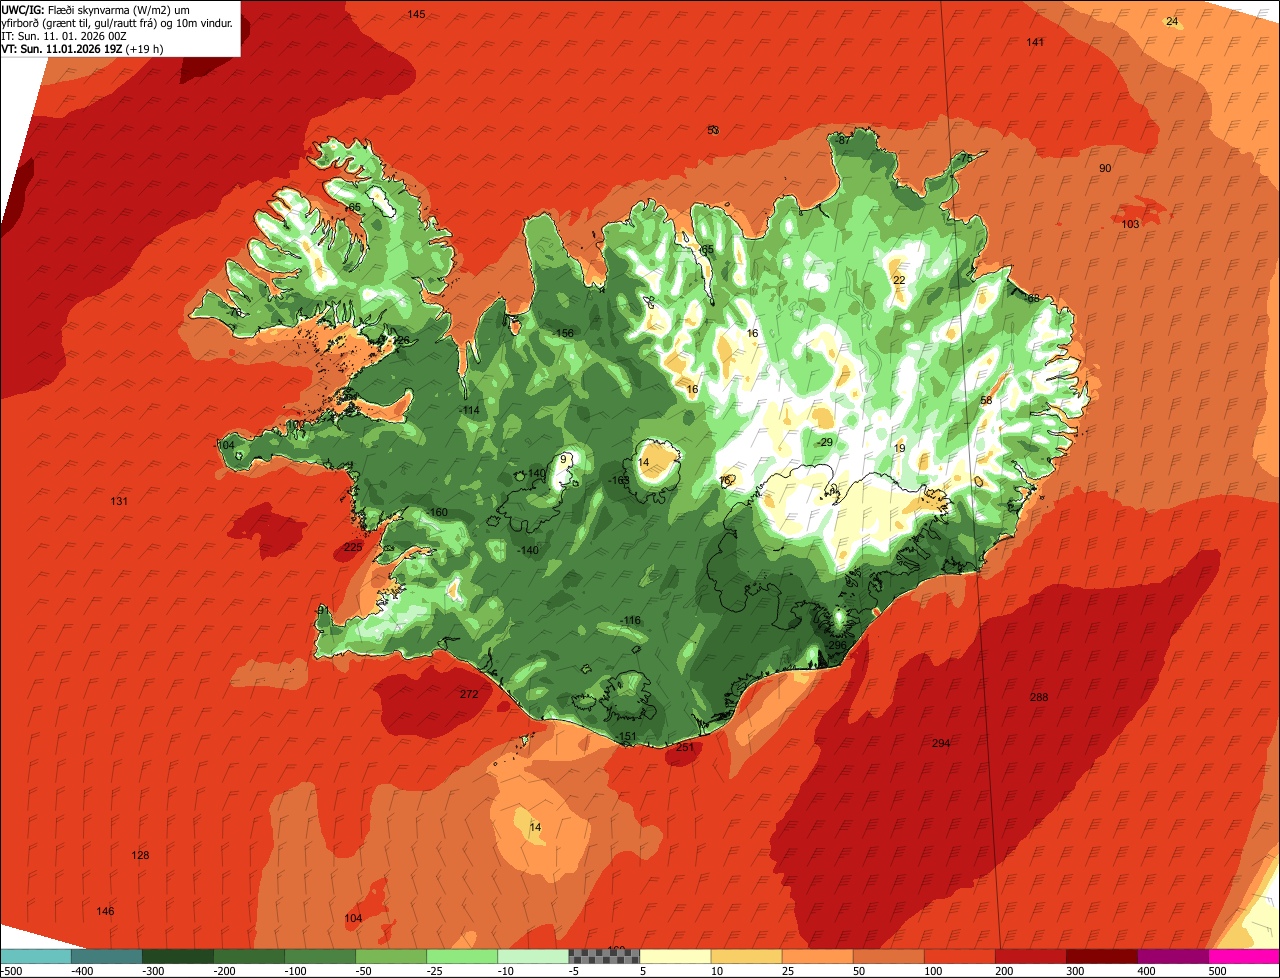Select the -200 to -100 green swatch
This screenshot has height=978, width=1280.
point(249,956)
